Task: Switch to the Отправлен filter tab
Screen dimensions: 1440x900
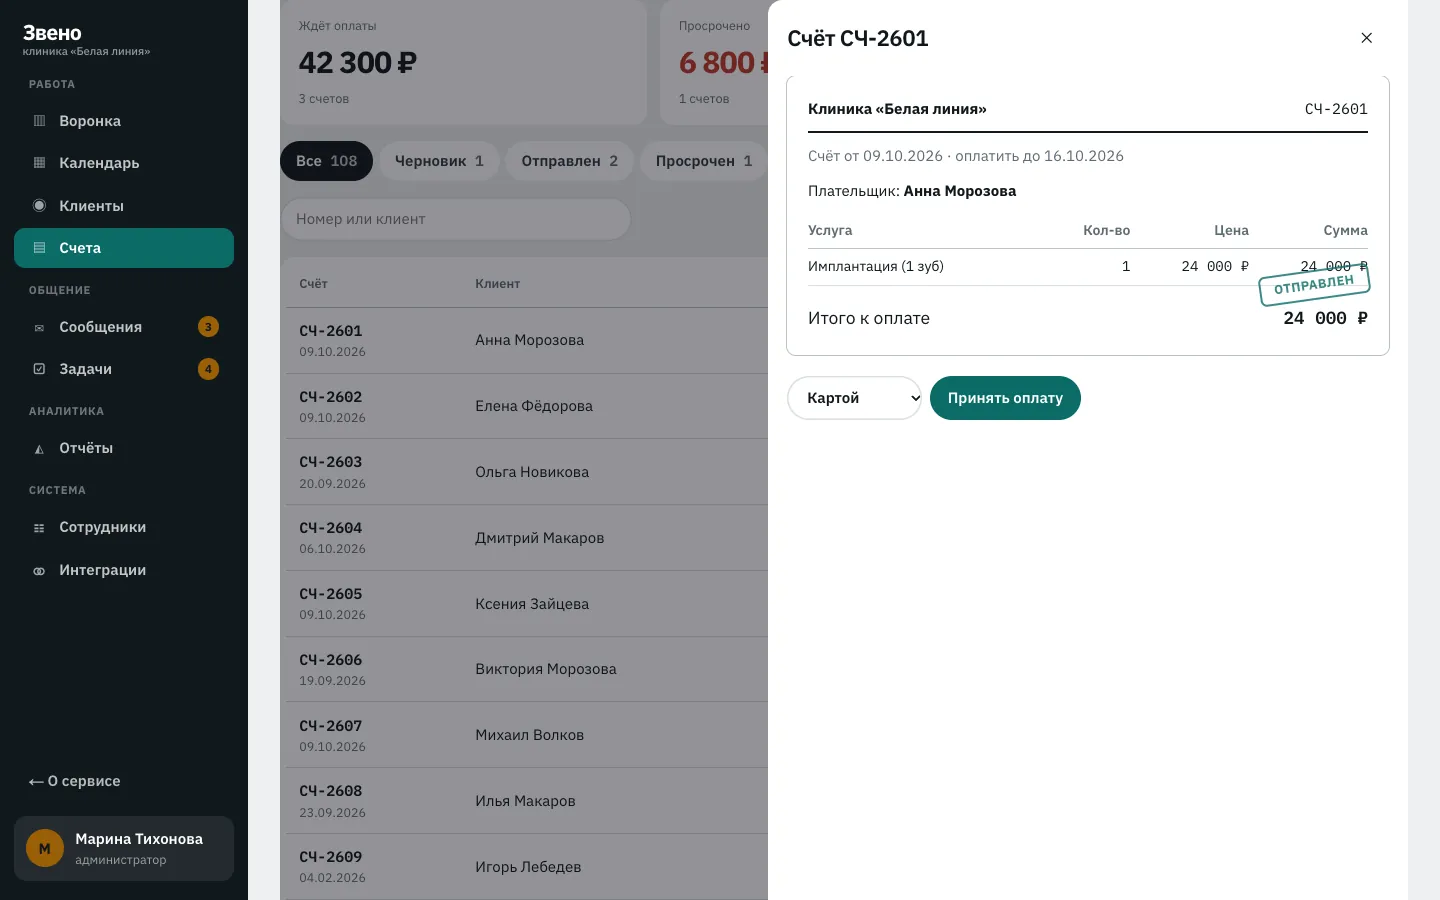Action: [570, 161]
